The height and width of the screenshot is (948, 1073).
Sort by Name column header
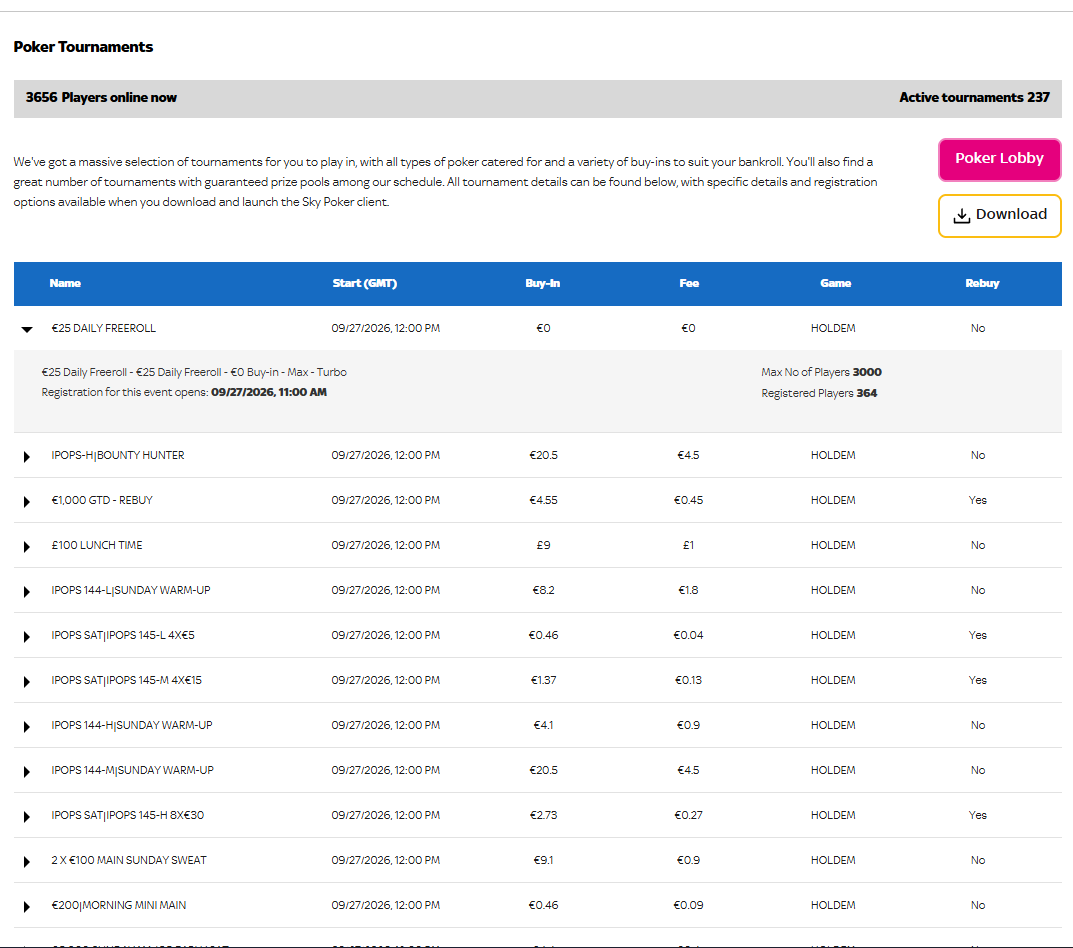[65, 283]
